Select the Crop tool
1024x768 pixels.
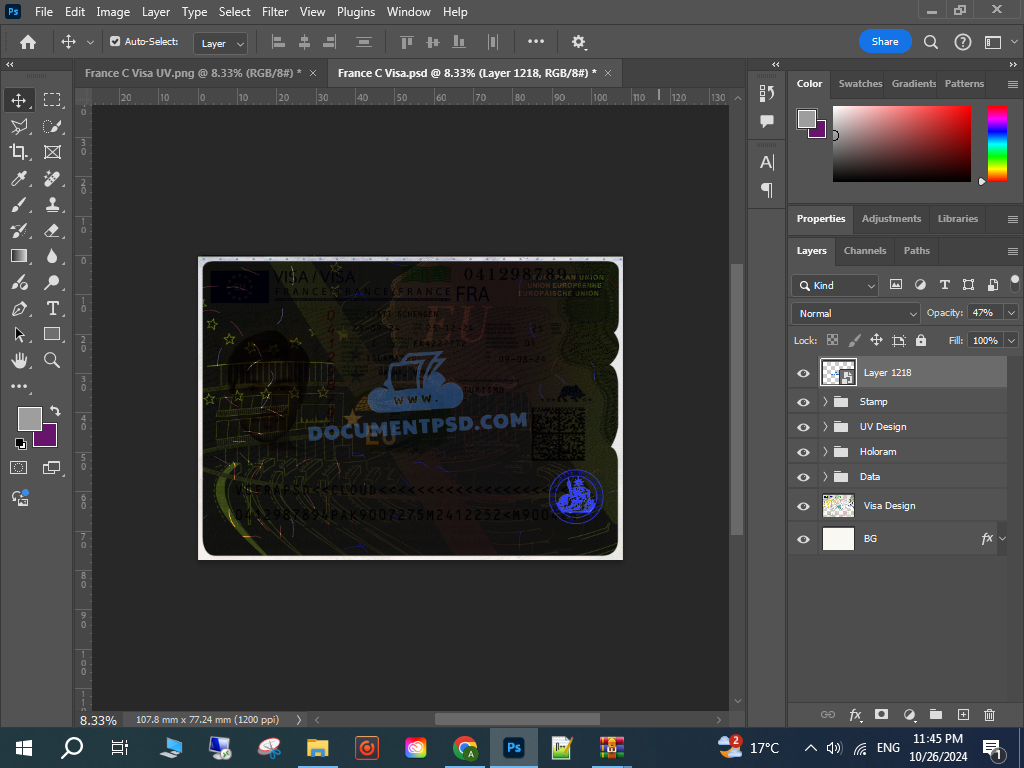coord(18,152)
